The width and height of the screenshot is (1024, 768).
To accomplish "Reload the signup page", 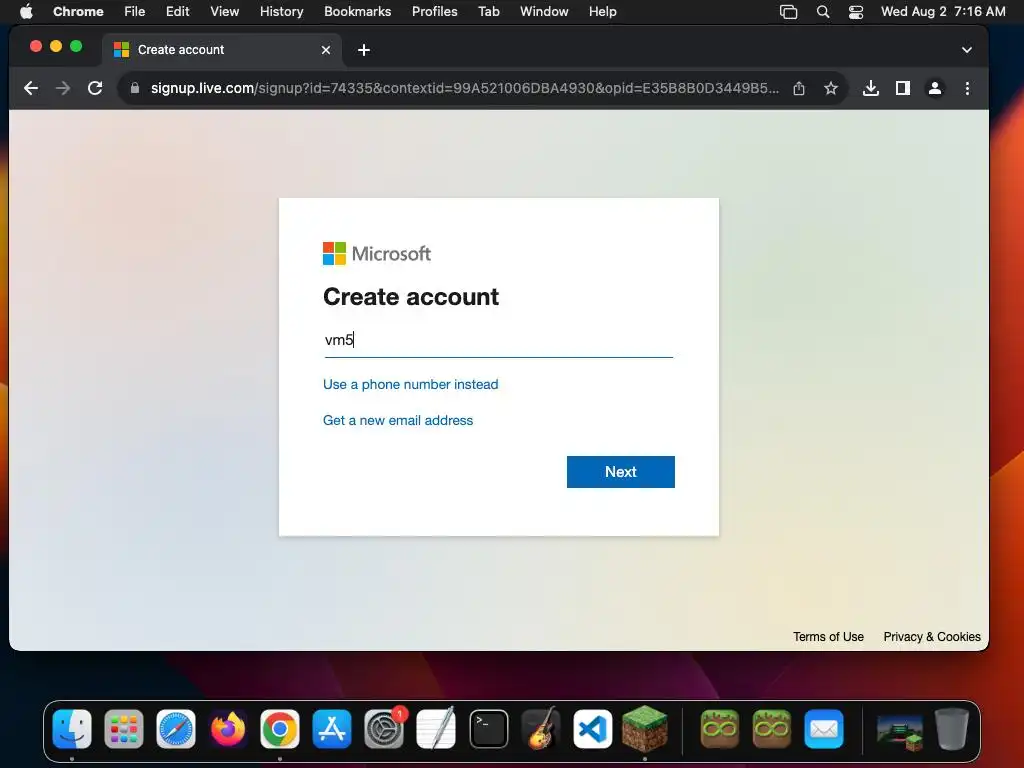I will 95,88.
